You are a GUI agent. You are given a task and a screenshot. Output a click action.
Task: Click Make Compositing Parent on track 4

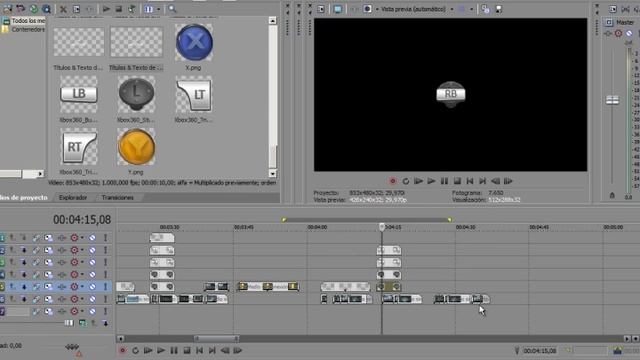(x=13, y=274)
